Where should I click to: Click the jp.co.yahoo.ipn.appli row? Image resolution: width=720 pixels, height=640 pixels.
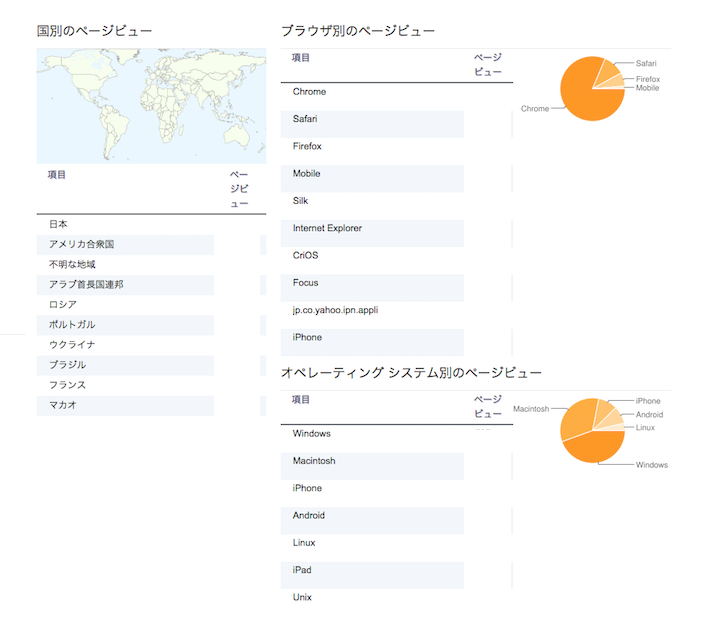click(397, 315)
